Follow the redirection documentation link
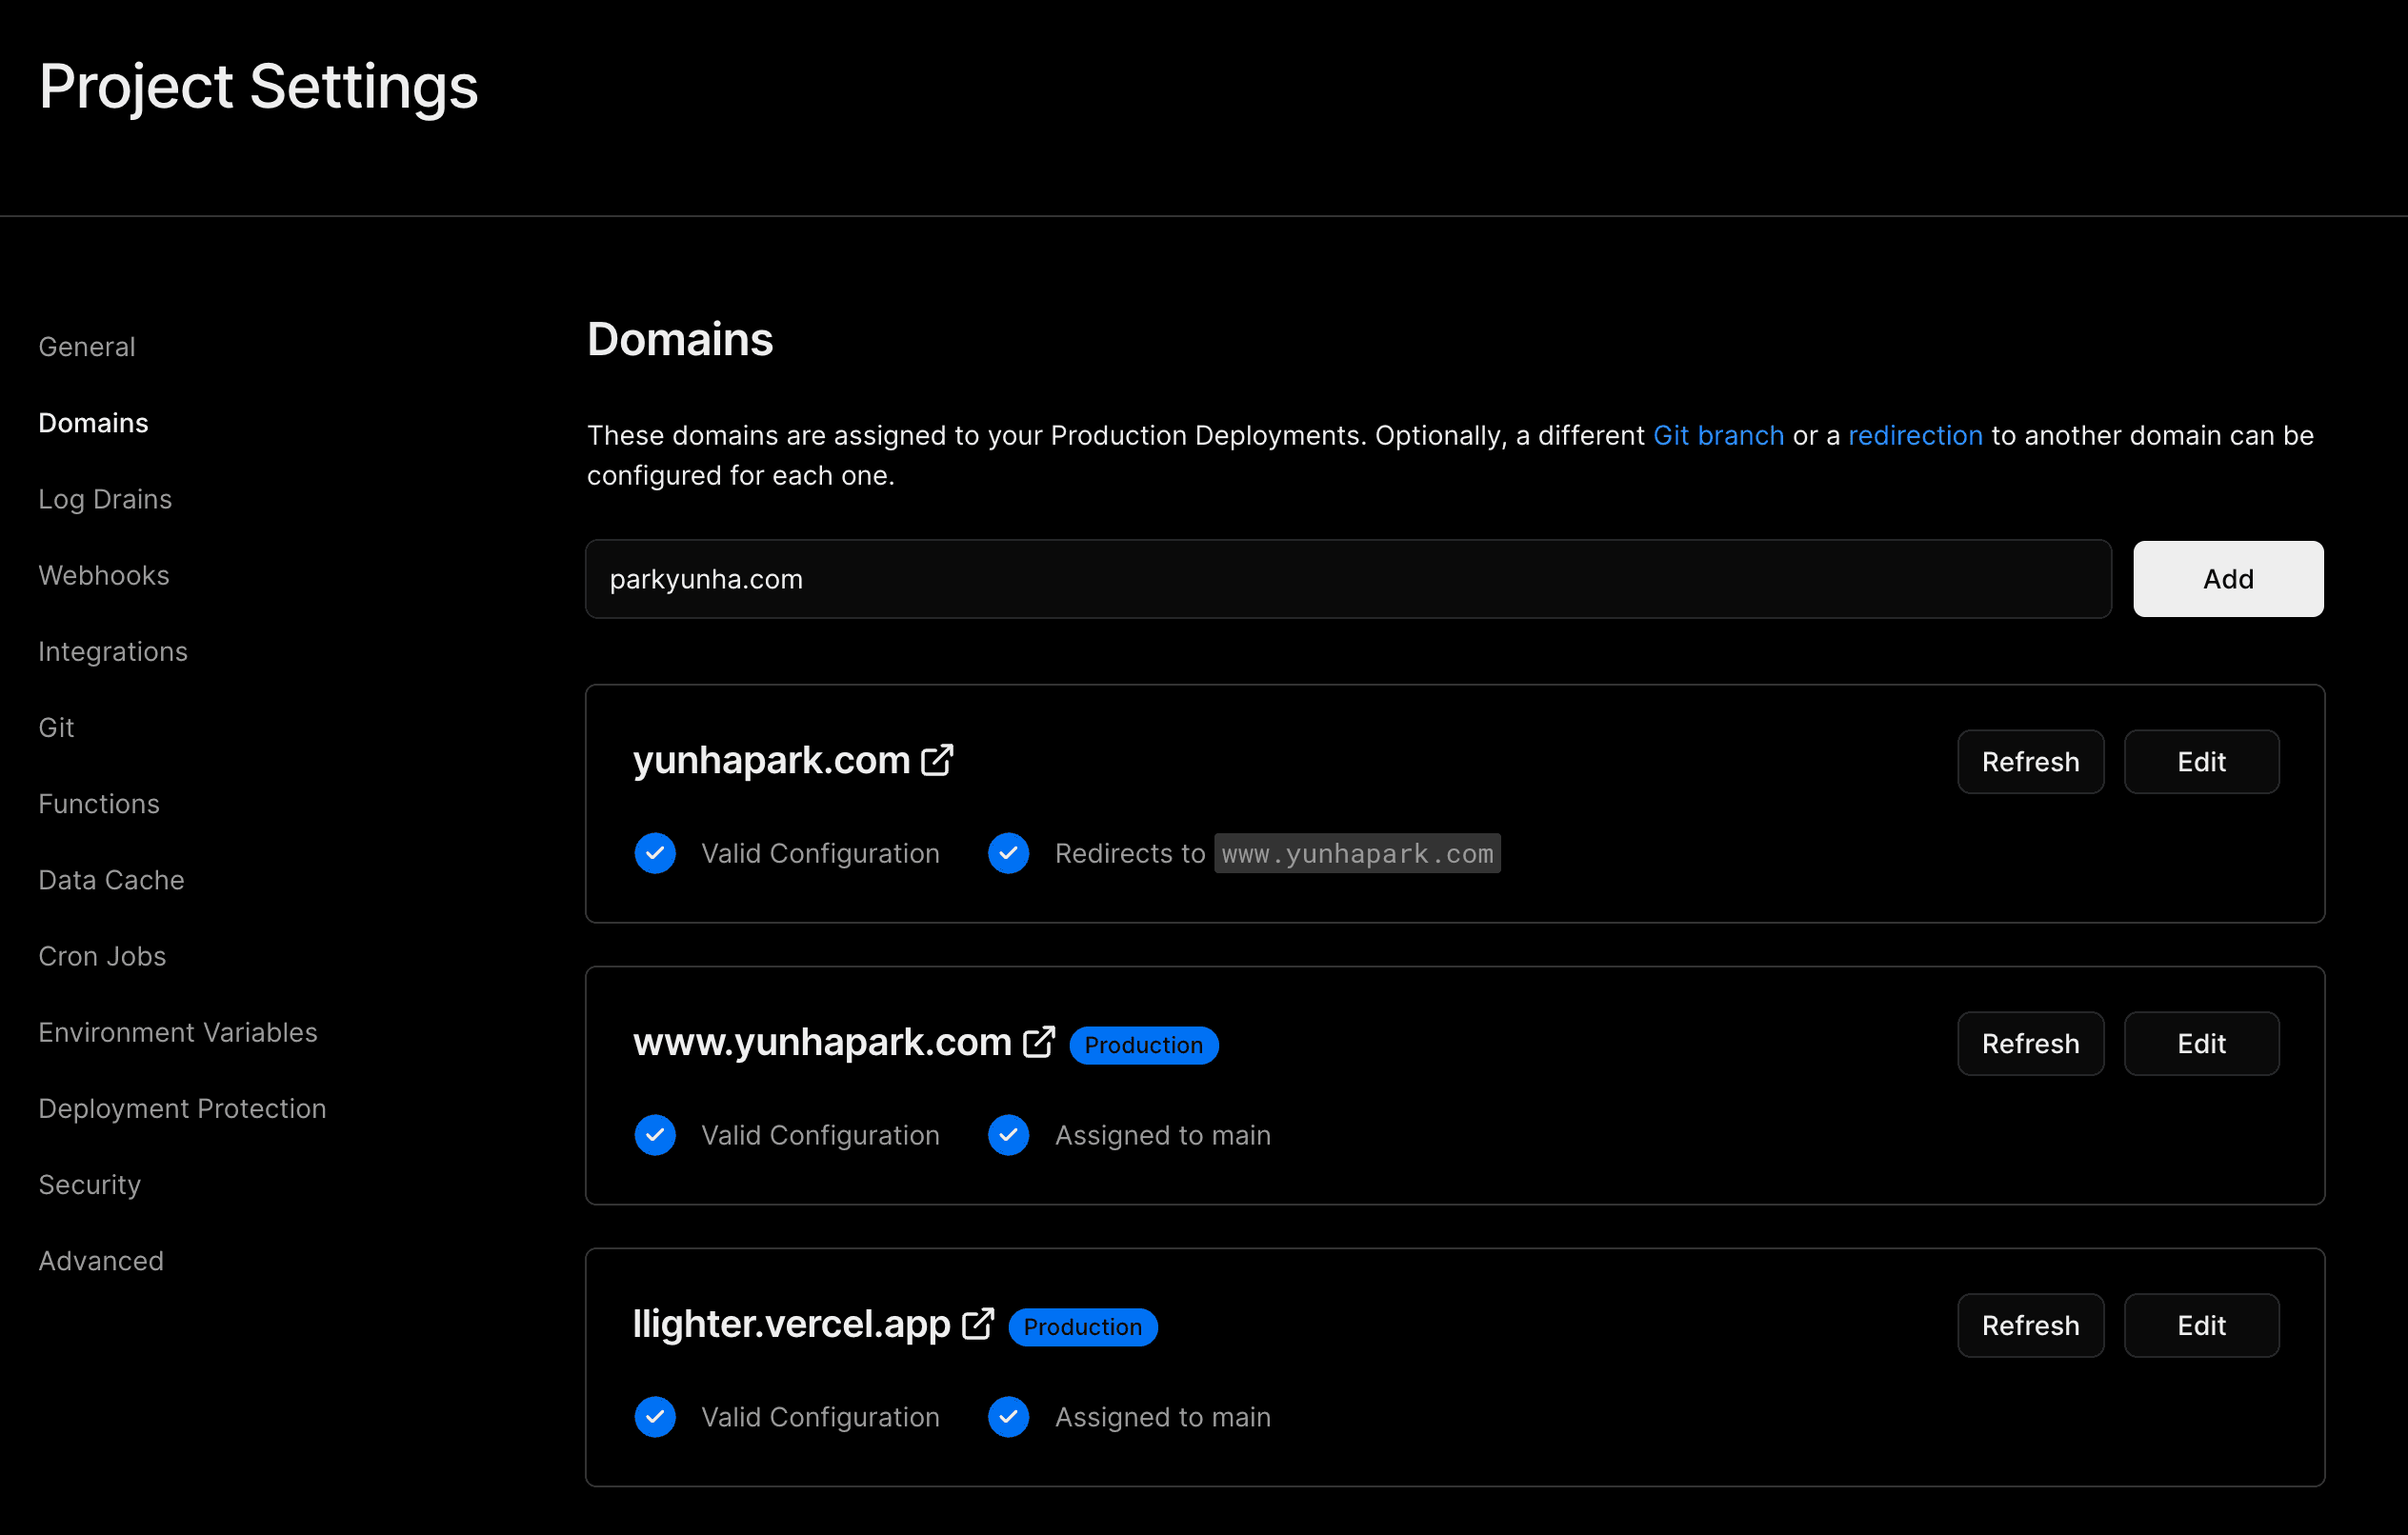 [1914, 435]
